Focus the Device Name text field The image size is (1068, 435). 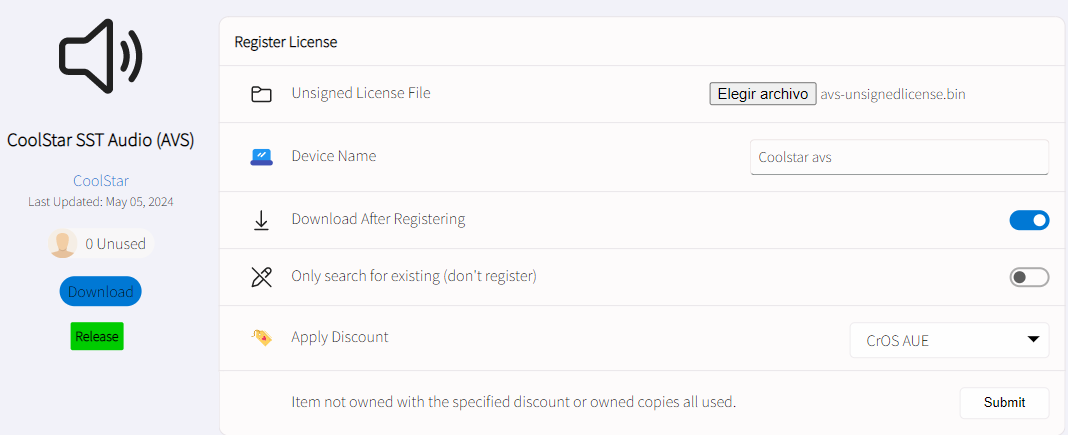[x=899, y=157]
